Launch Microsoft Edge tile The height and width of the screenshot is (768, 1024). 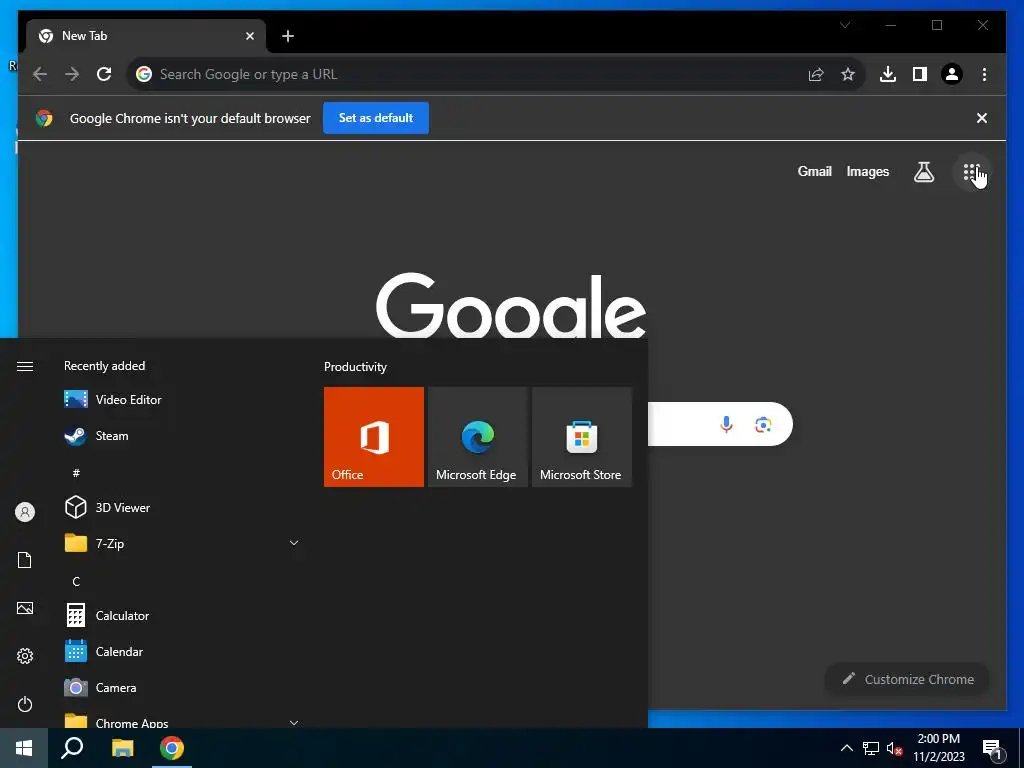point(477,437)
